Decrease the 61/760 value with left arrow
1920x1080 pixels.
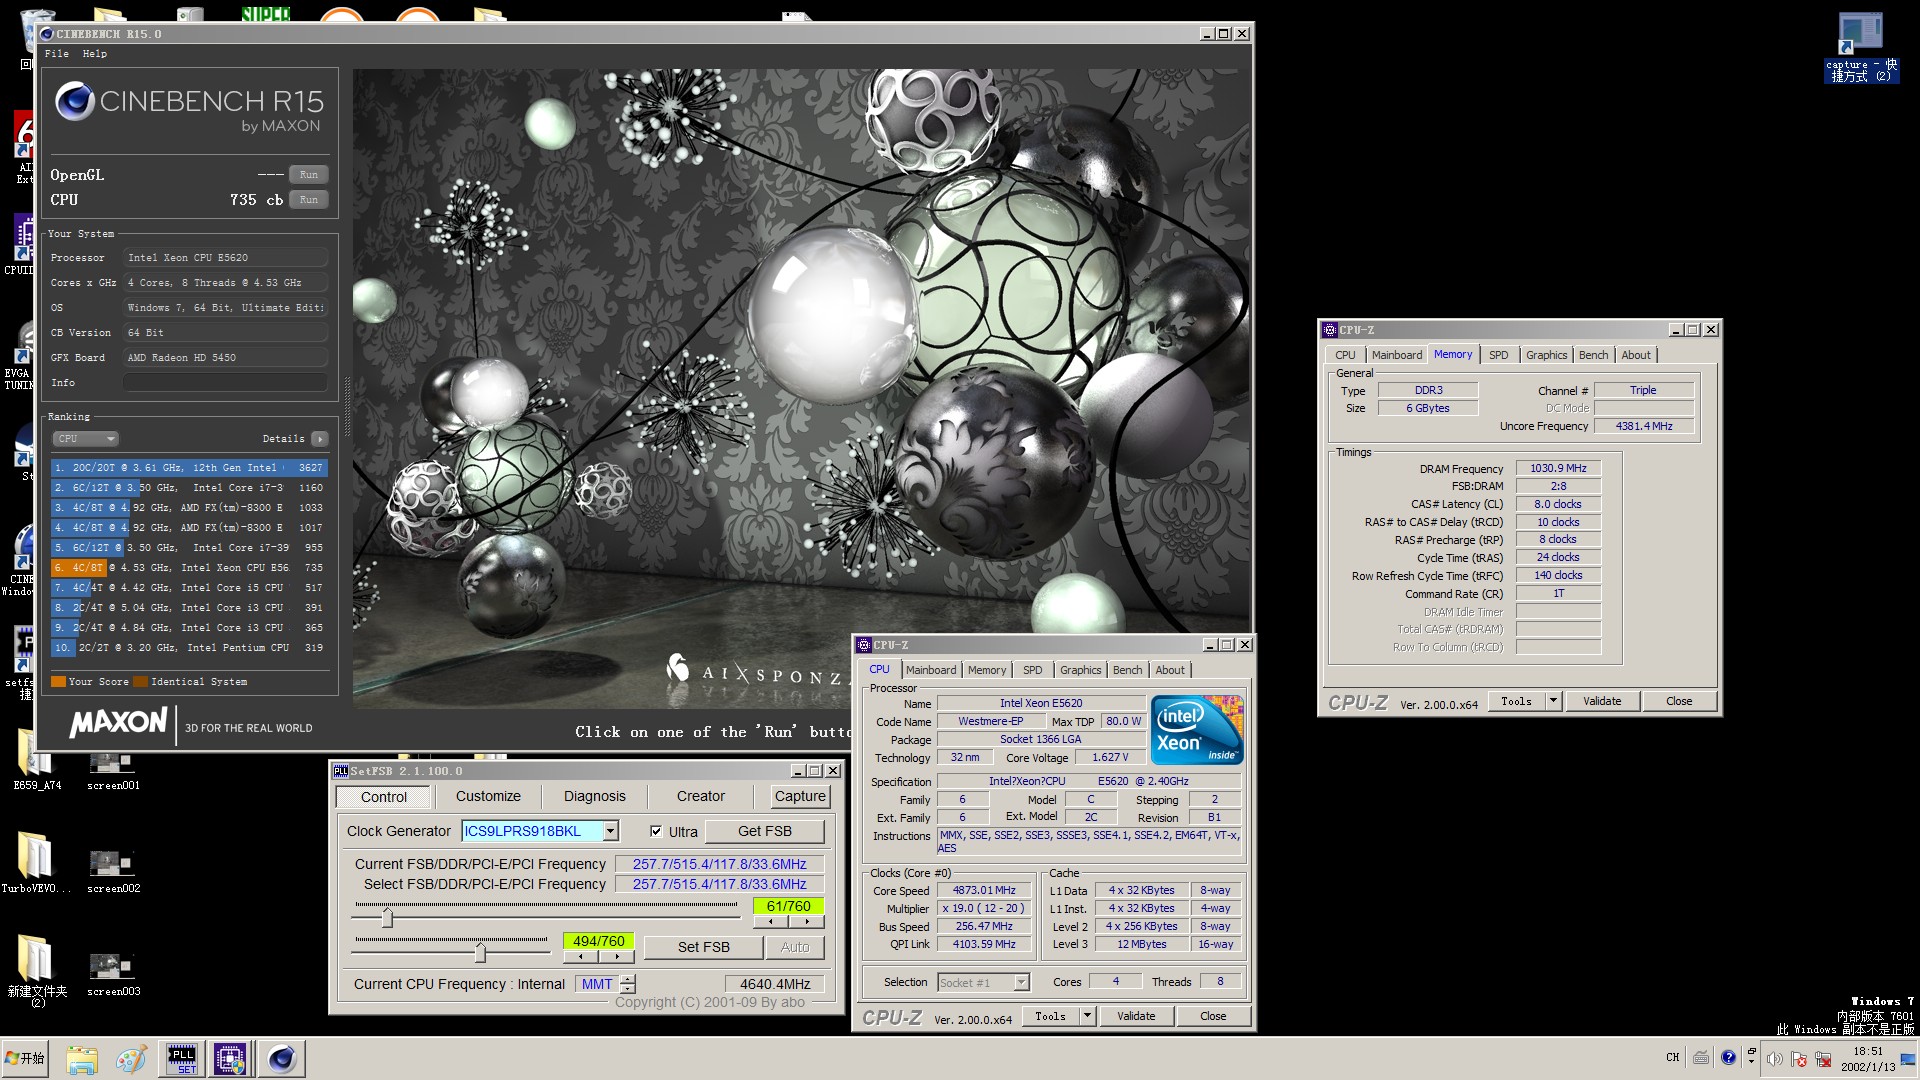[770, 922]
